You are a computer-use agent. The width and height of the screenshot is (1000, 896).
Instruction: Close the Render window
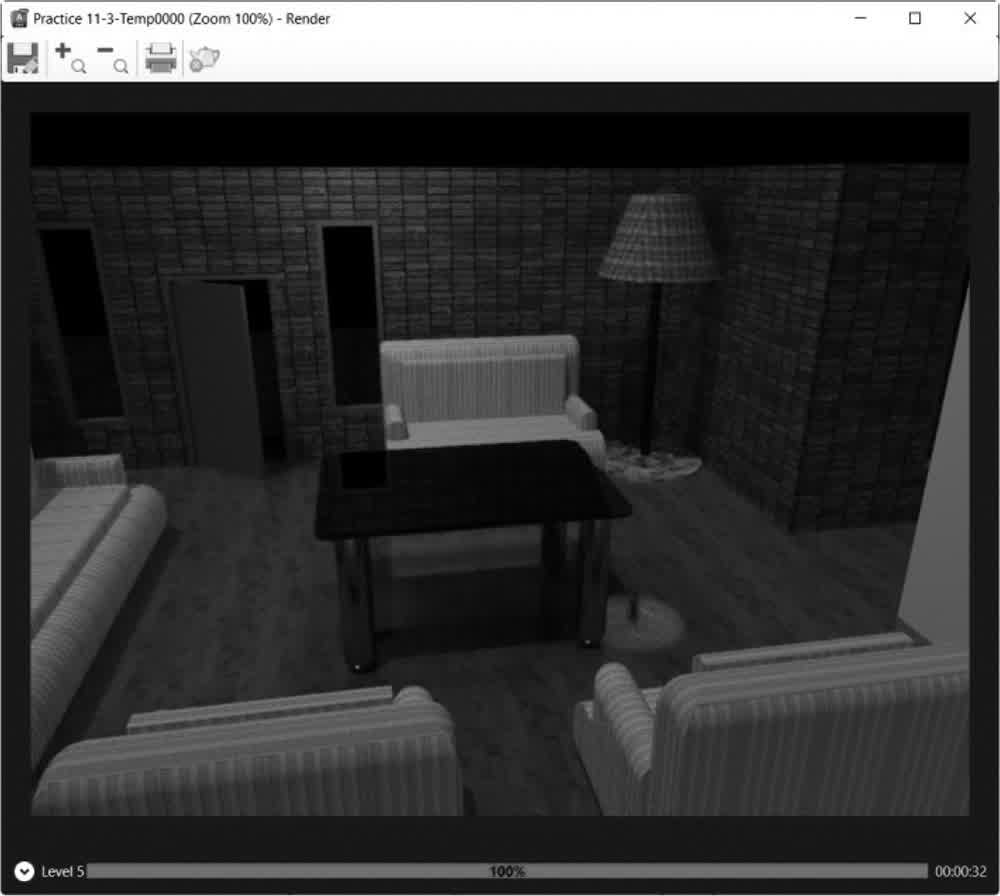[x=970, y=18]
